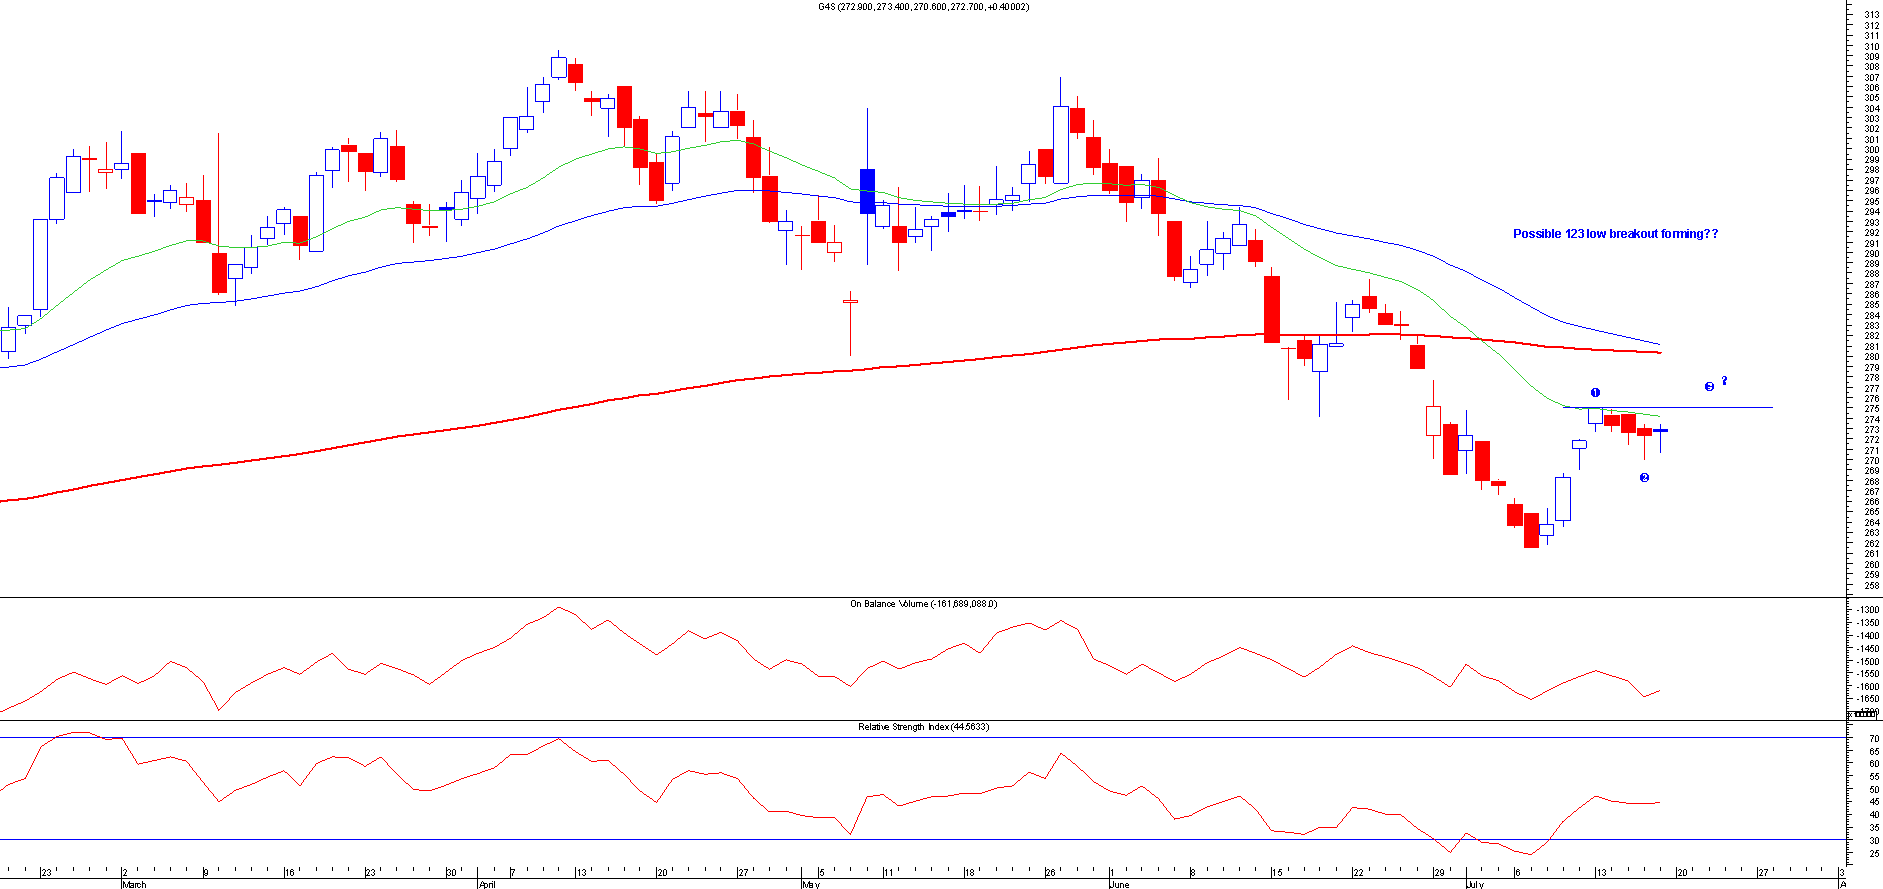Click the G4S price title header
1883x889 pixels.
(923, 7)
